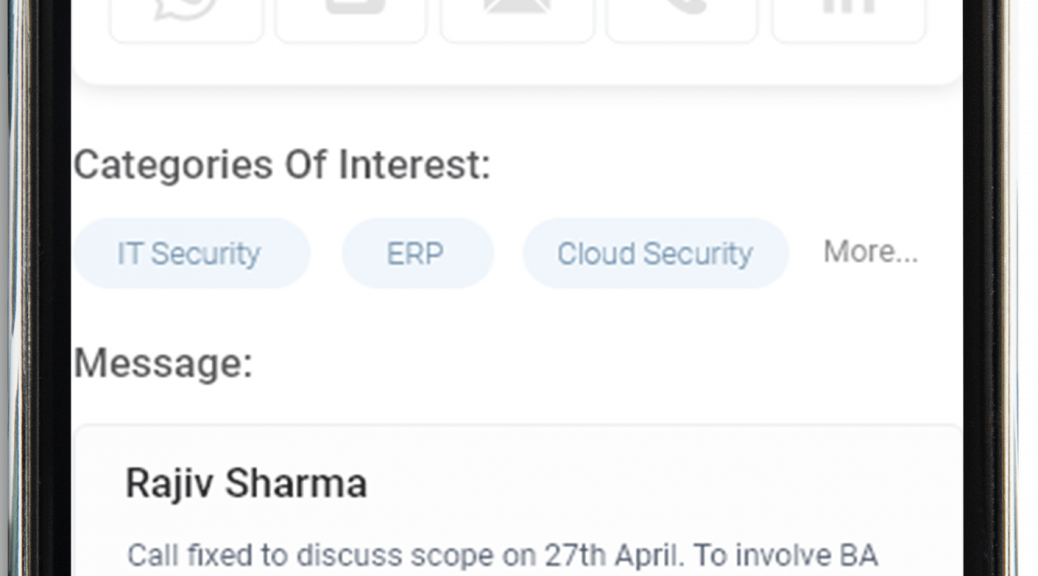
Task: Select the Cloud Security category chip
Action: [655, 253]
